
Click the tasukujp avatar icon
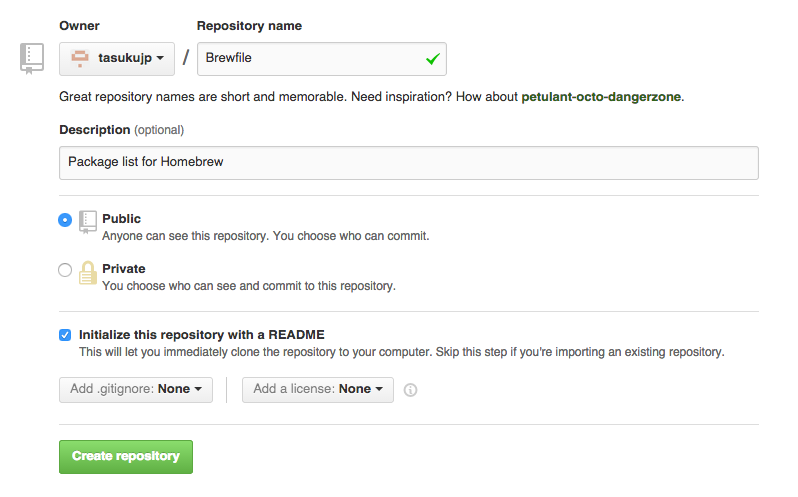80,59
